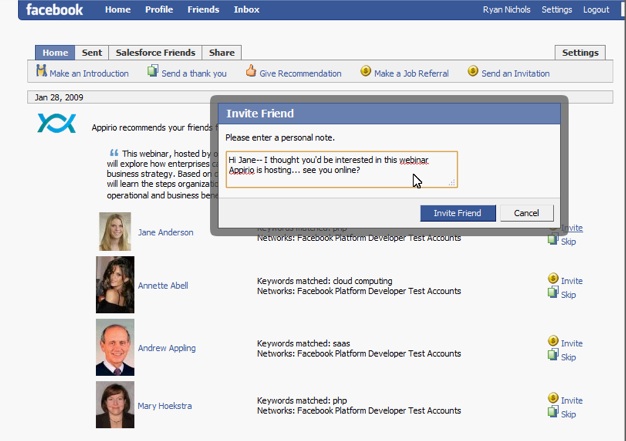The height and width of the screenshot is (441, 626).
Task: Confirm with the Invite Friend button
Action: tap(458, 213)
